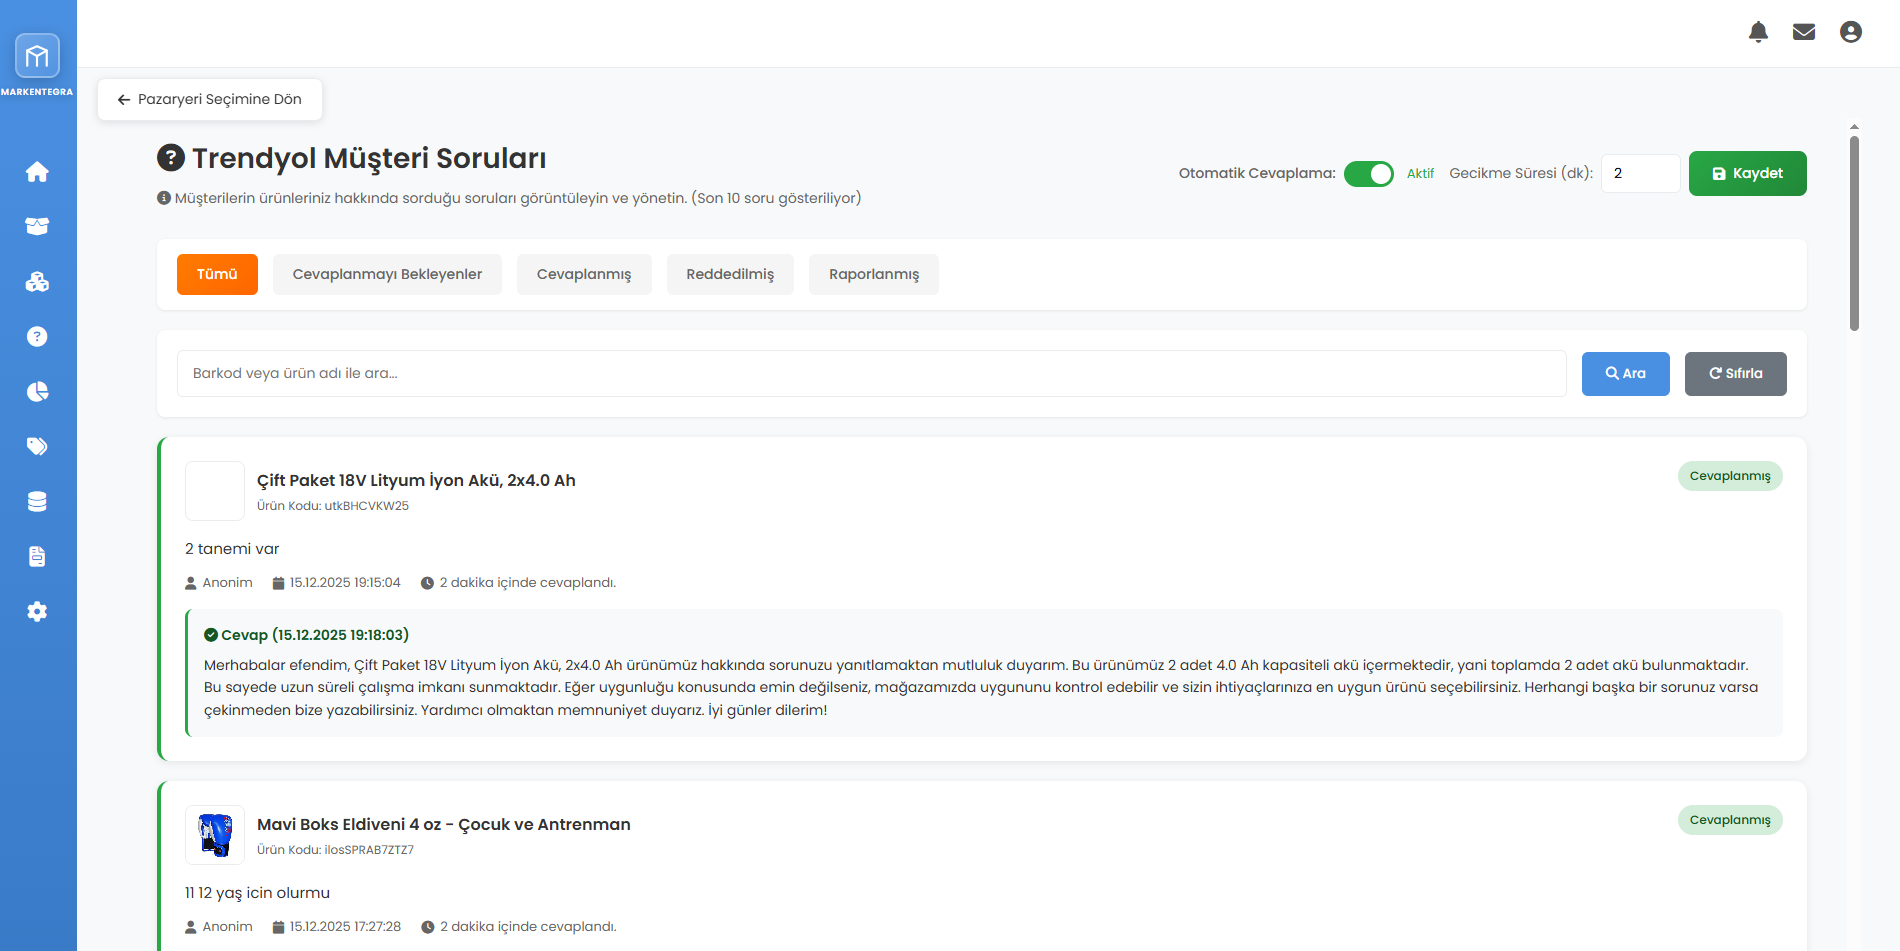Click the Mavi Boks Eldiveni product thumbnail
The image size is (1900, 951).
[x=215, y=835]
